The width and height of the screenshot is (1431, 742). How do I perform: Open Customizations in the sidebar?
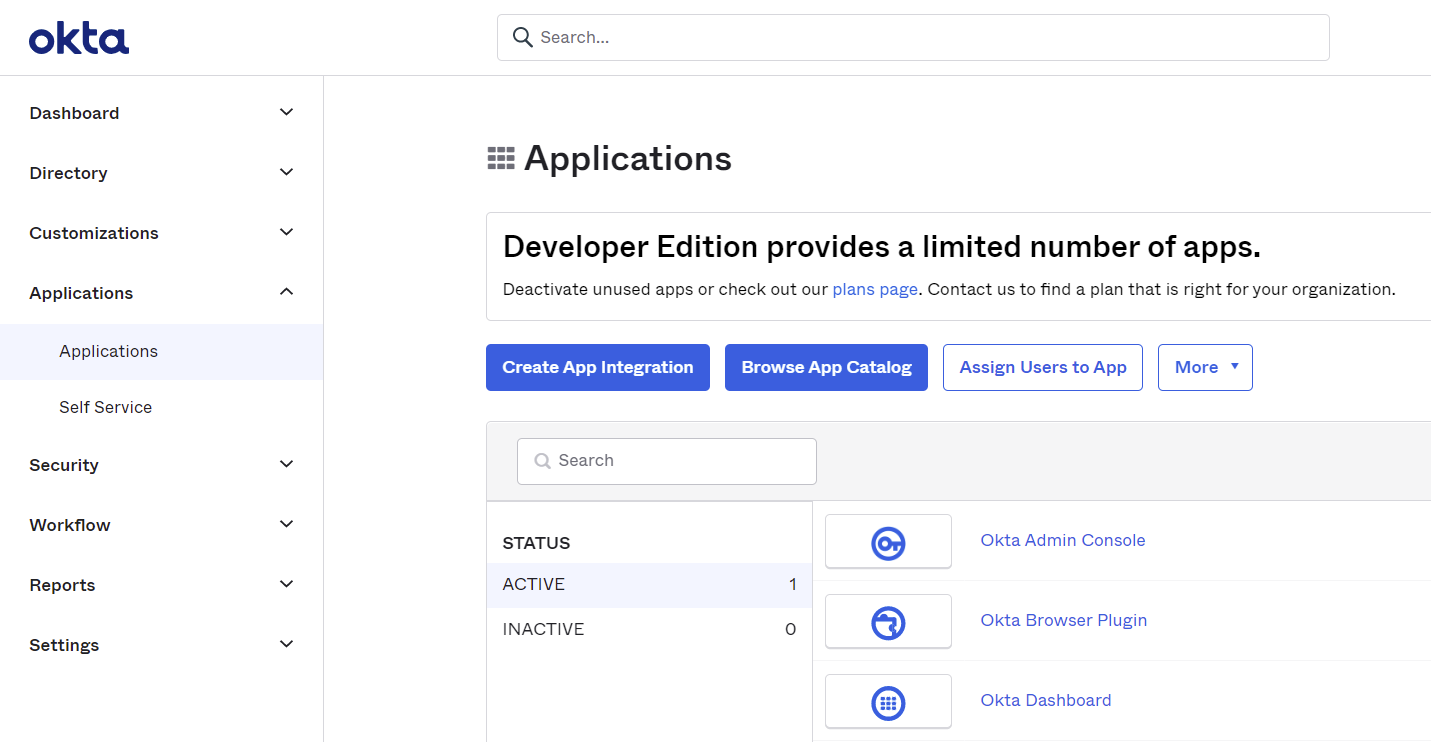pos(94,233)
